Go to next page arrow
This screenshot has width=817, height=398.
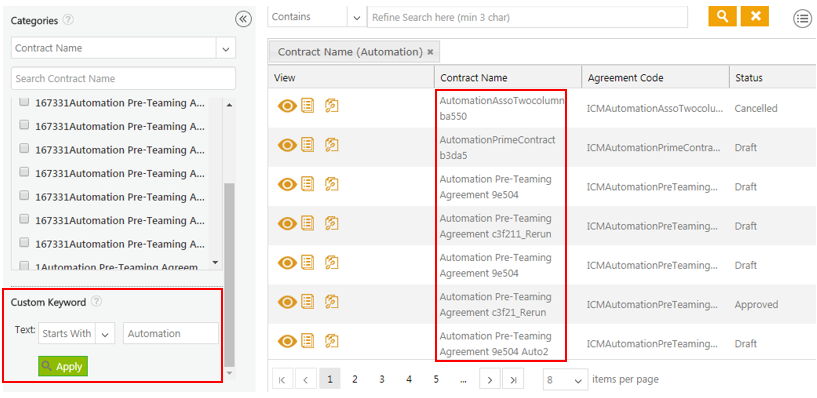(x=490, y=379)
